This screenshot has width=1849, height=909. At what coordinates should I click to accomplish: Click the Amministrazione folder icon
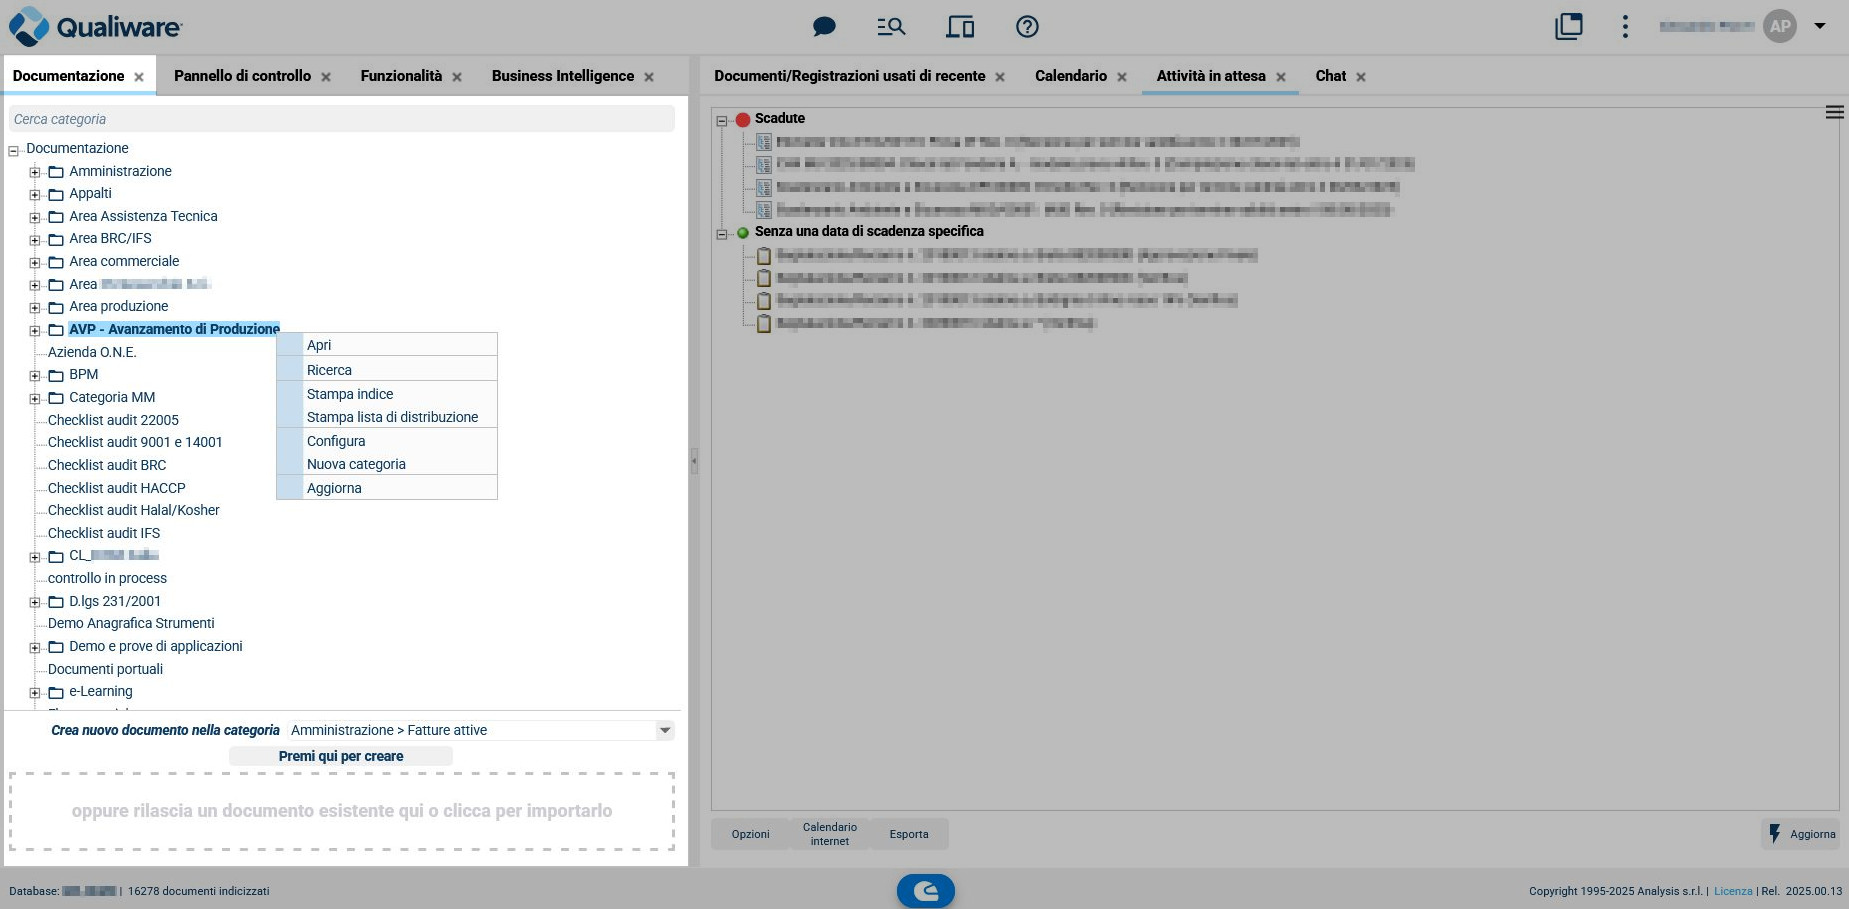(56, 172)
